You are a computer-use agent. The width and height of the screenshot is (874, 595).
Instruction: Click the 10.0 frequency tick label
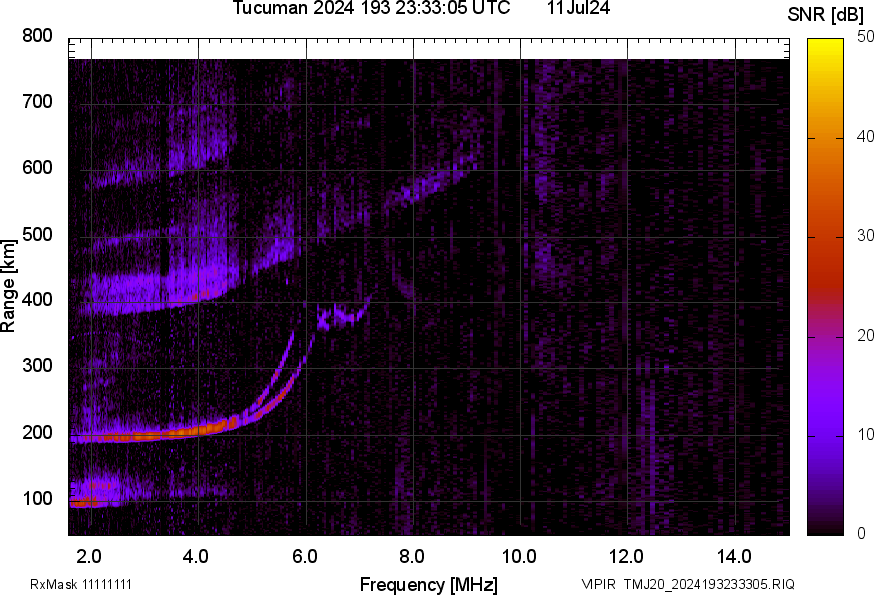coord(519,556)
